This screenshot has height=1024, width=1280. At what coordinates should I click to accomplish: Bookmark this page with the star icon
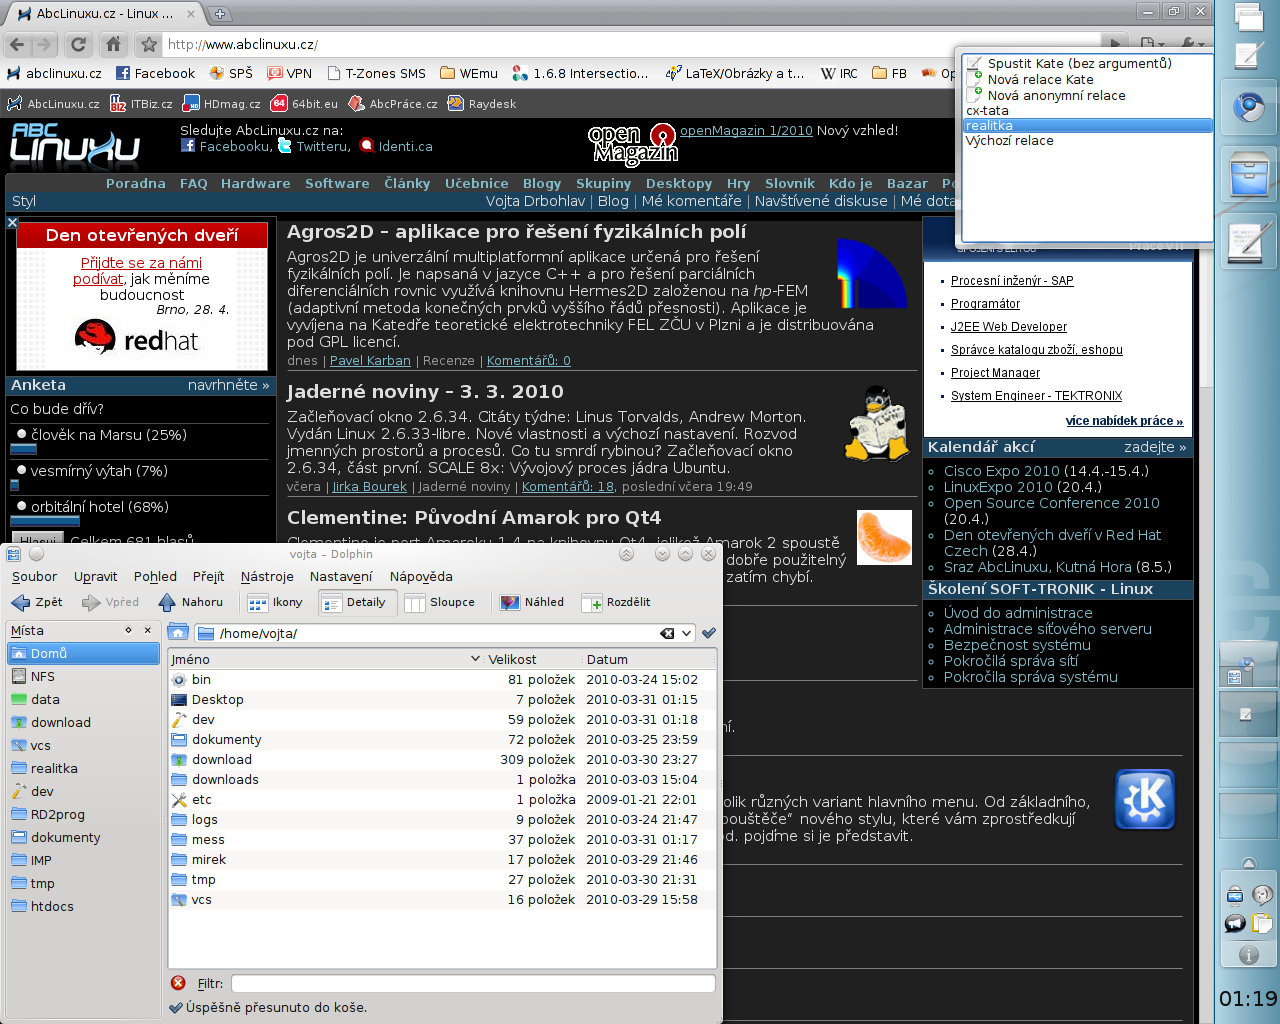(149, 44)
